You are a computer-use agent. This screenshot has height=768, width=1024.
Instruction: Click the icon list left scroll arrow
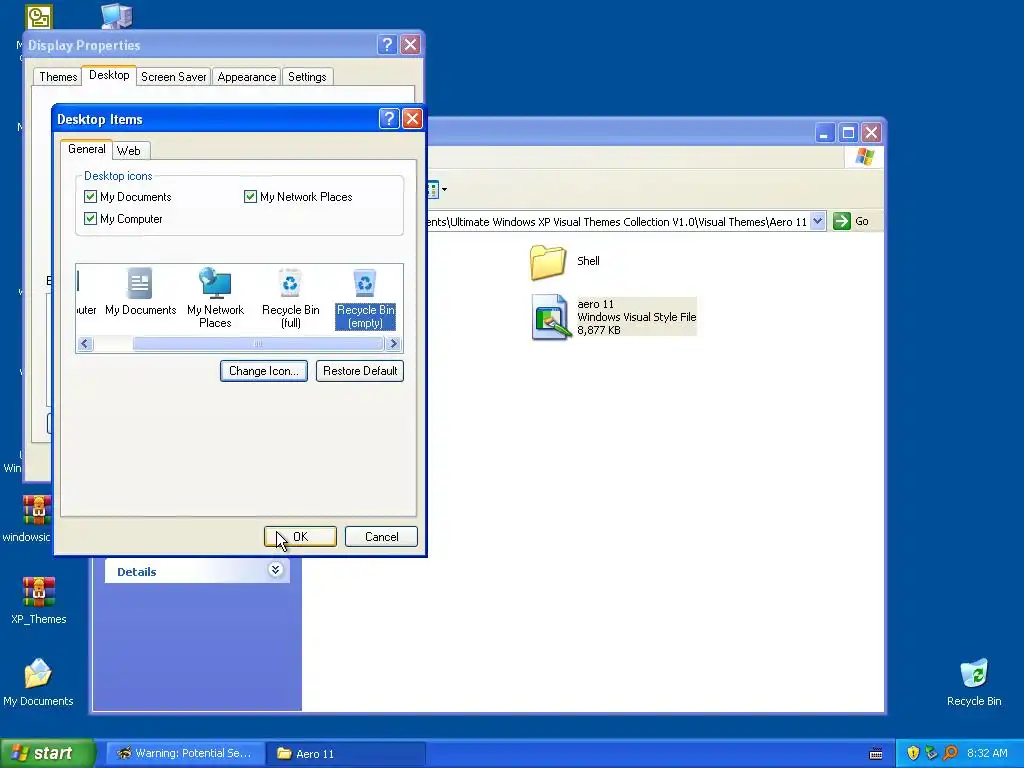pyautogui.click(x=85, y=344)
